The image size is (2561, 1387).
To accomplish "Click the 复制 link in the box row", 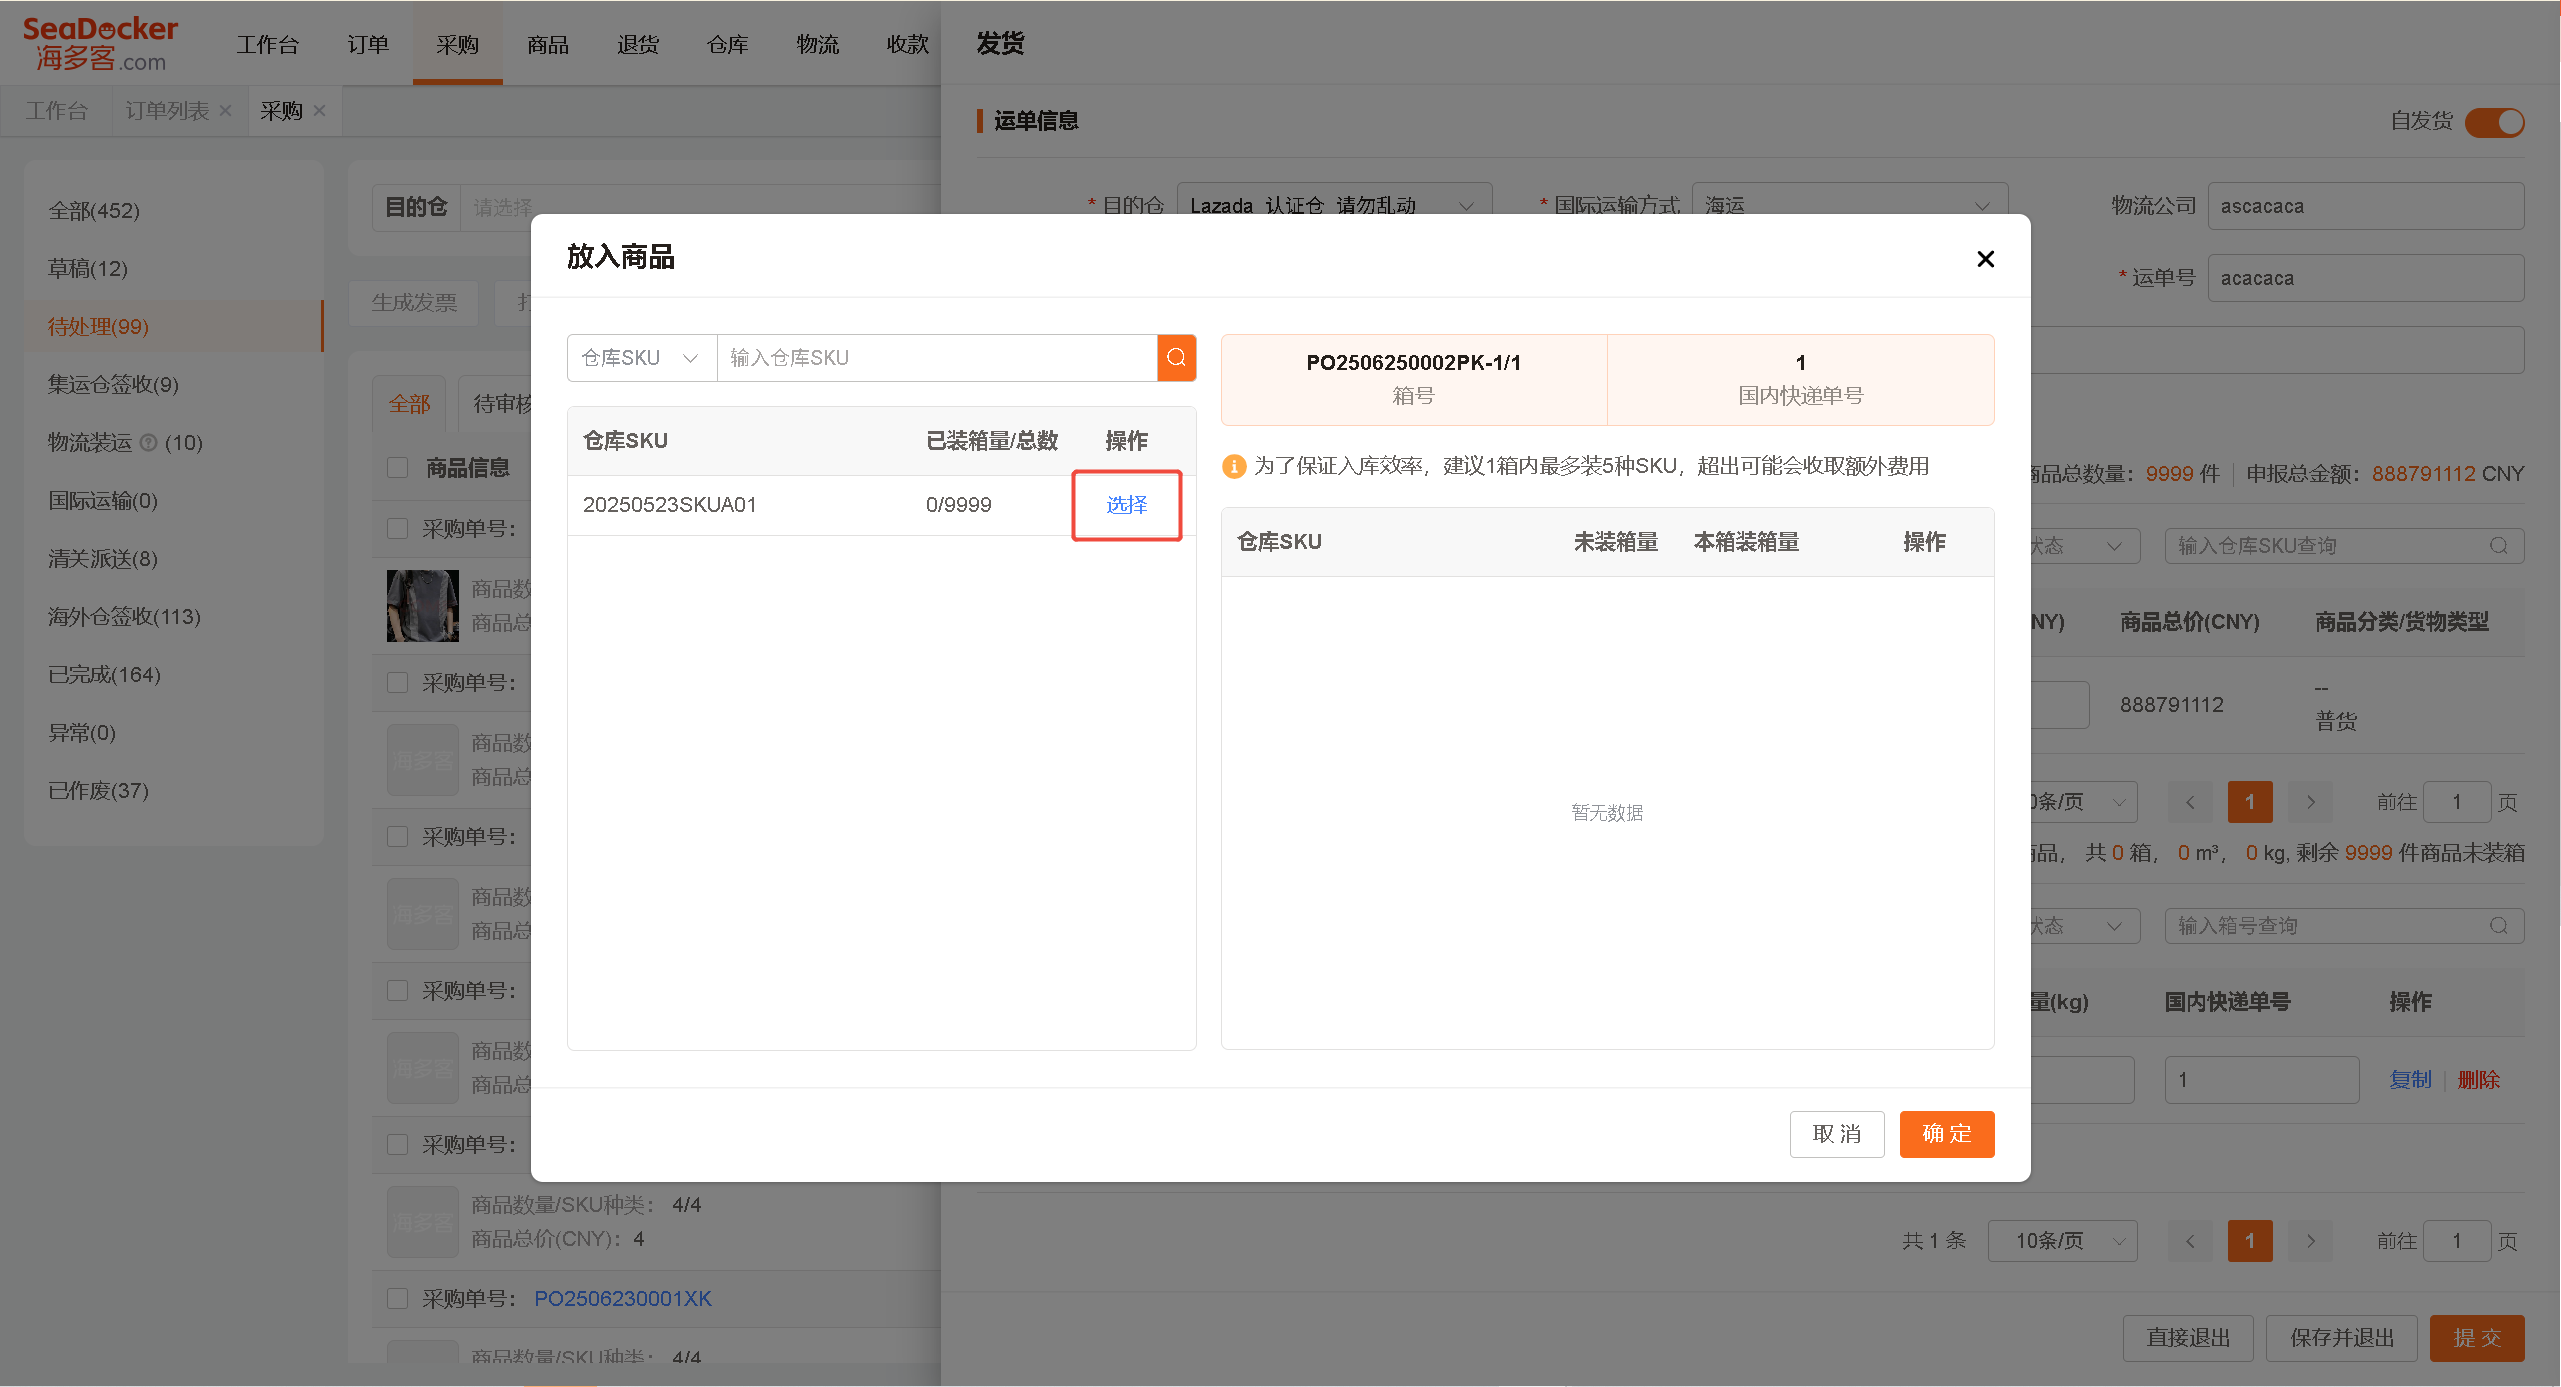I will [2410, 1080].
